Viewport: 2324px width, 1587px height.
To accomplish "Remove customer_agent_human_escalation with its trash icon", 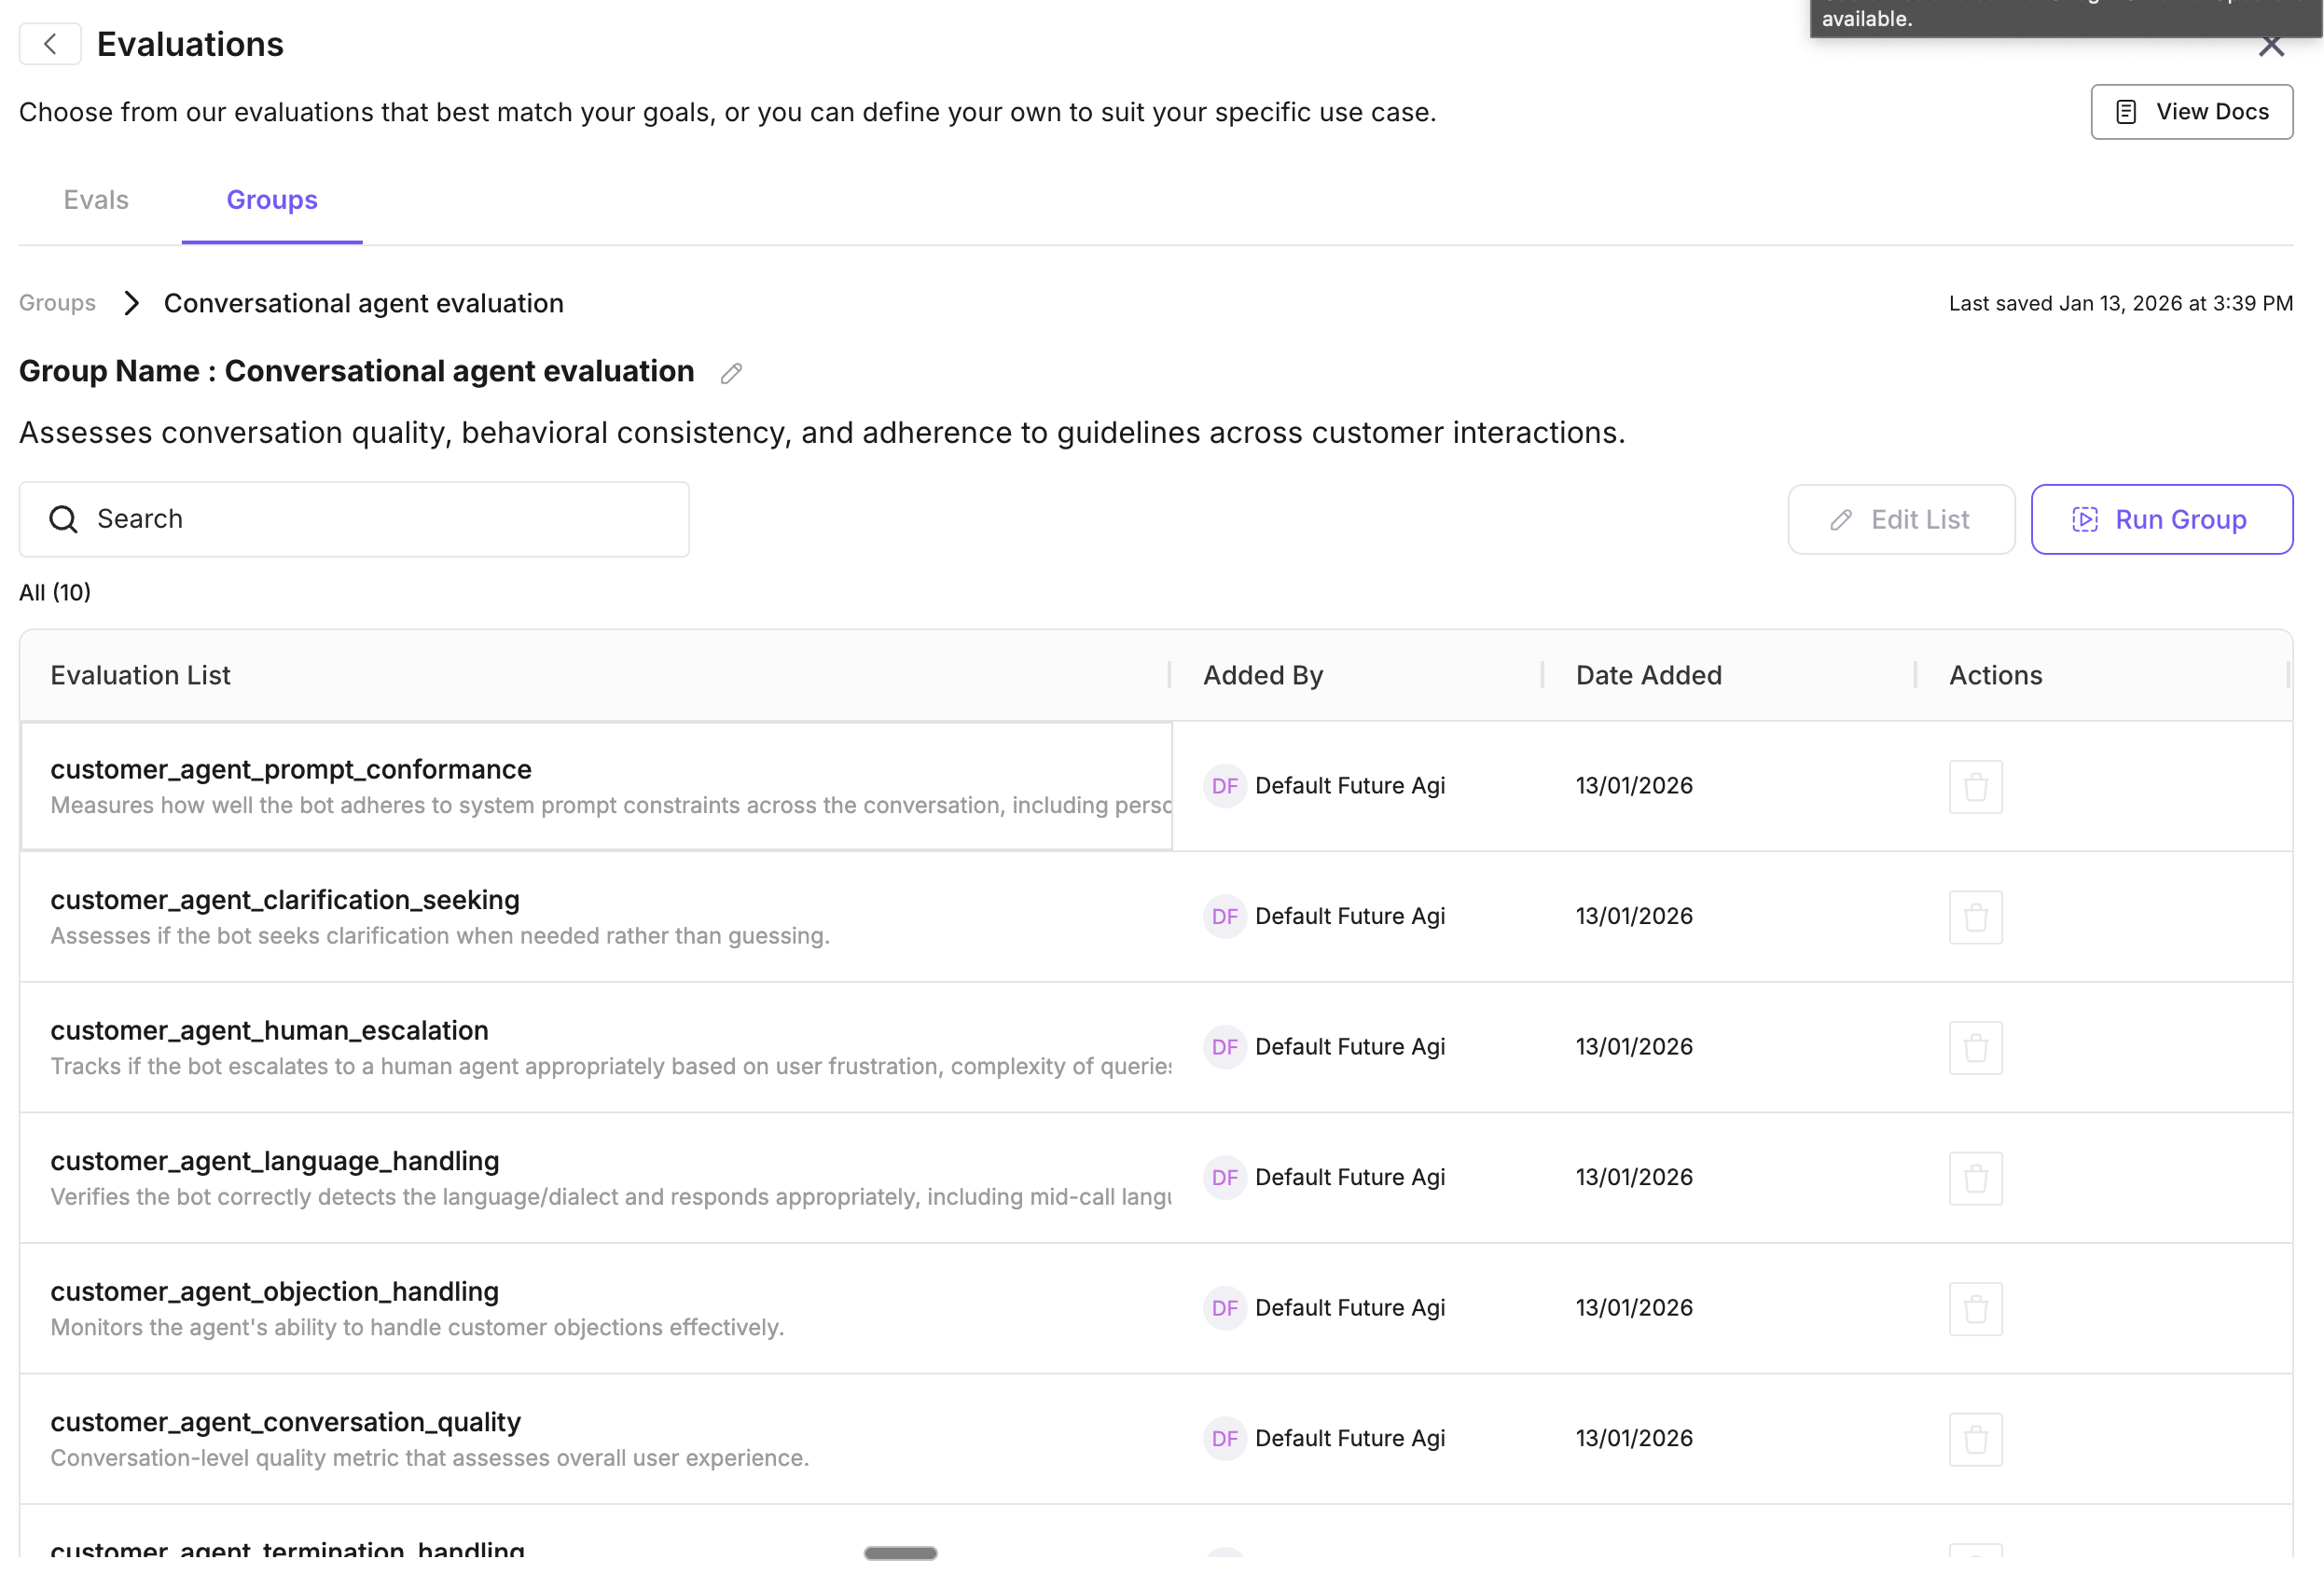I will tap(1975, 1048).
